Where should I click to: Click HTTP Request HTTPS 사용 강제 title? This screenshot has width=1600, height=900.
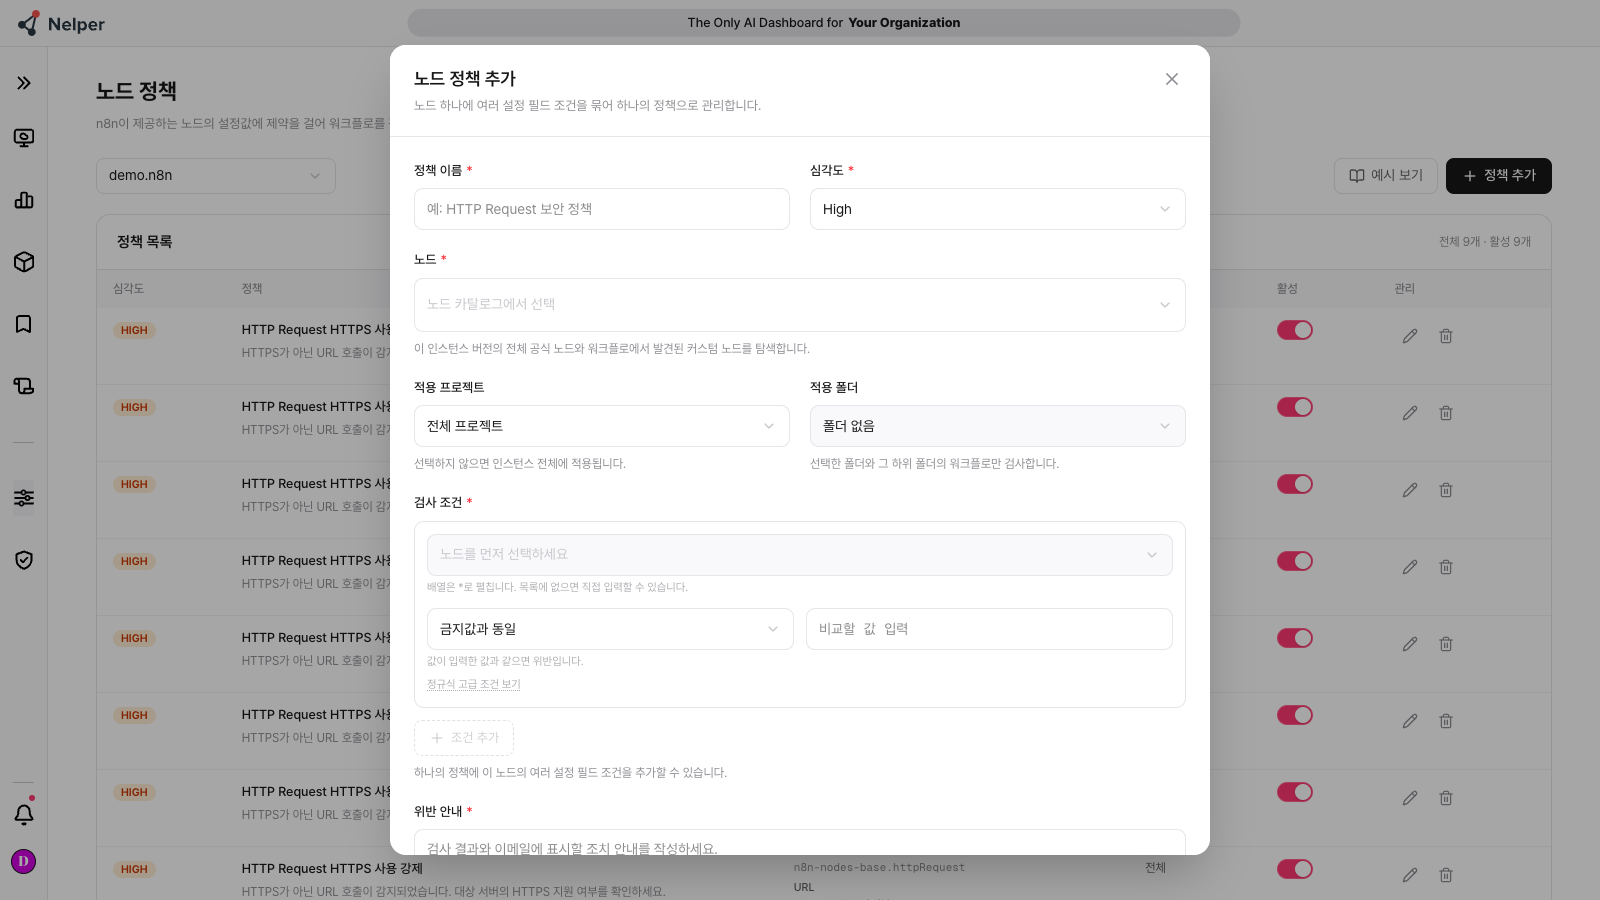[x=332, y=868]
